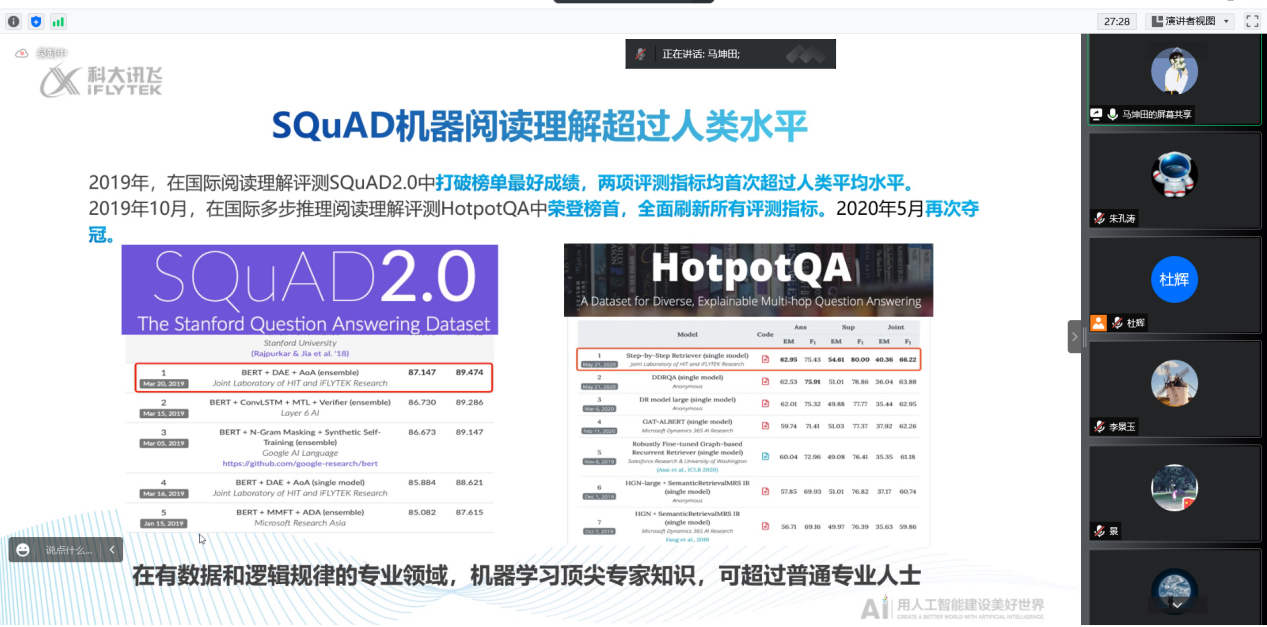
Task: Toggle 马坤田's microphone mute
Action: [1112, 112]
